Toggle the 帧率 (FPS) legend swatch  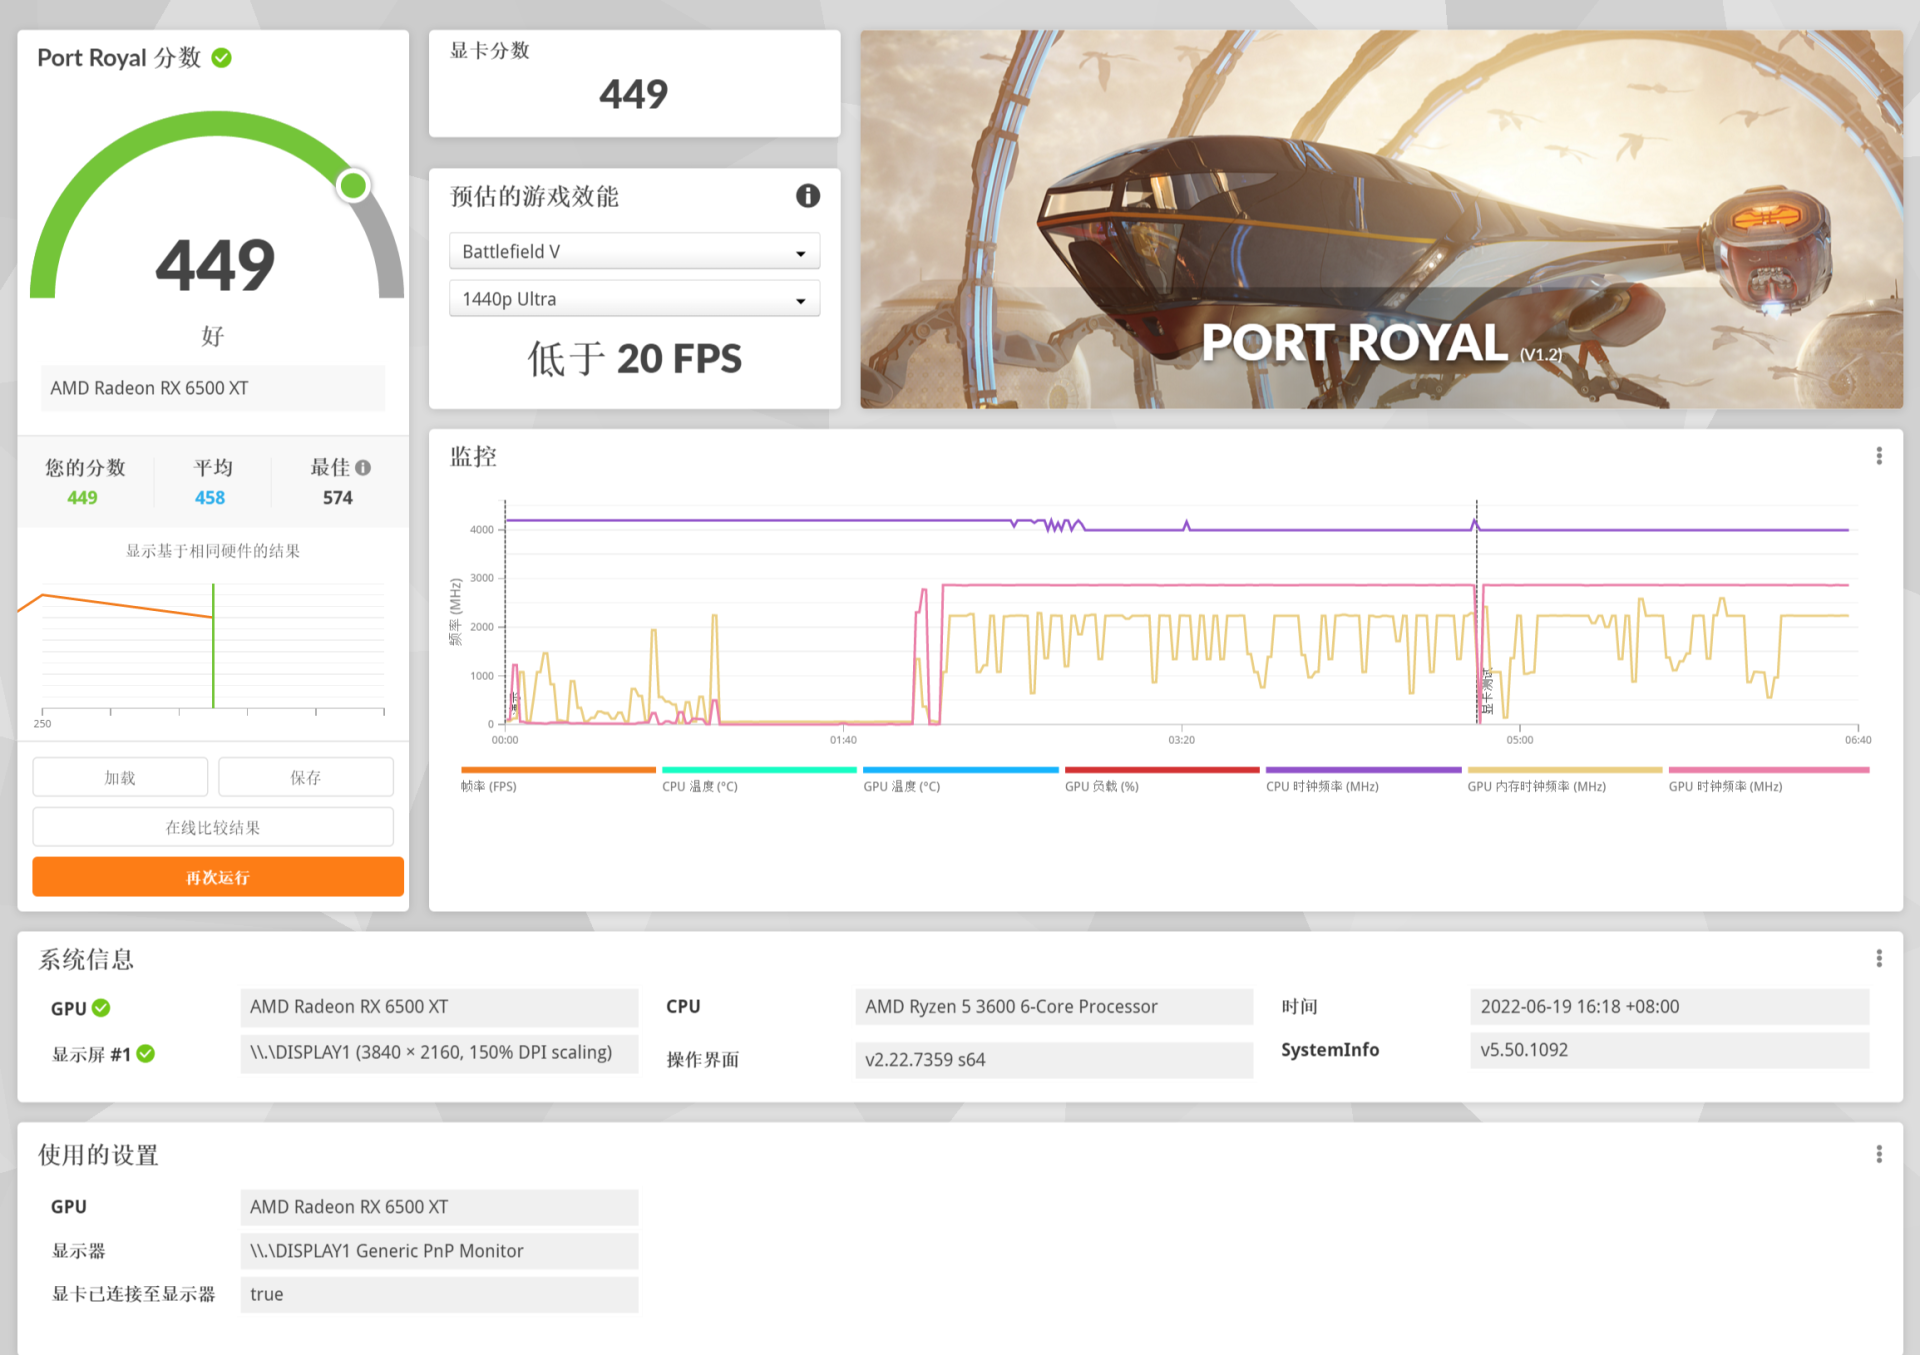[558, 770]
